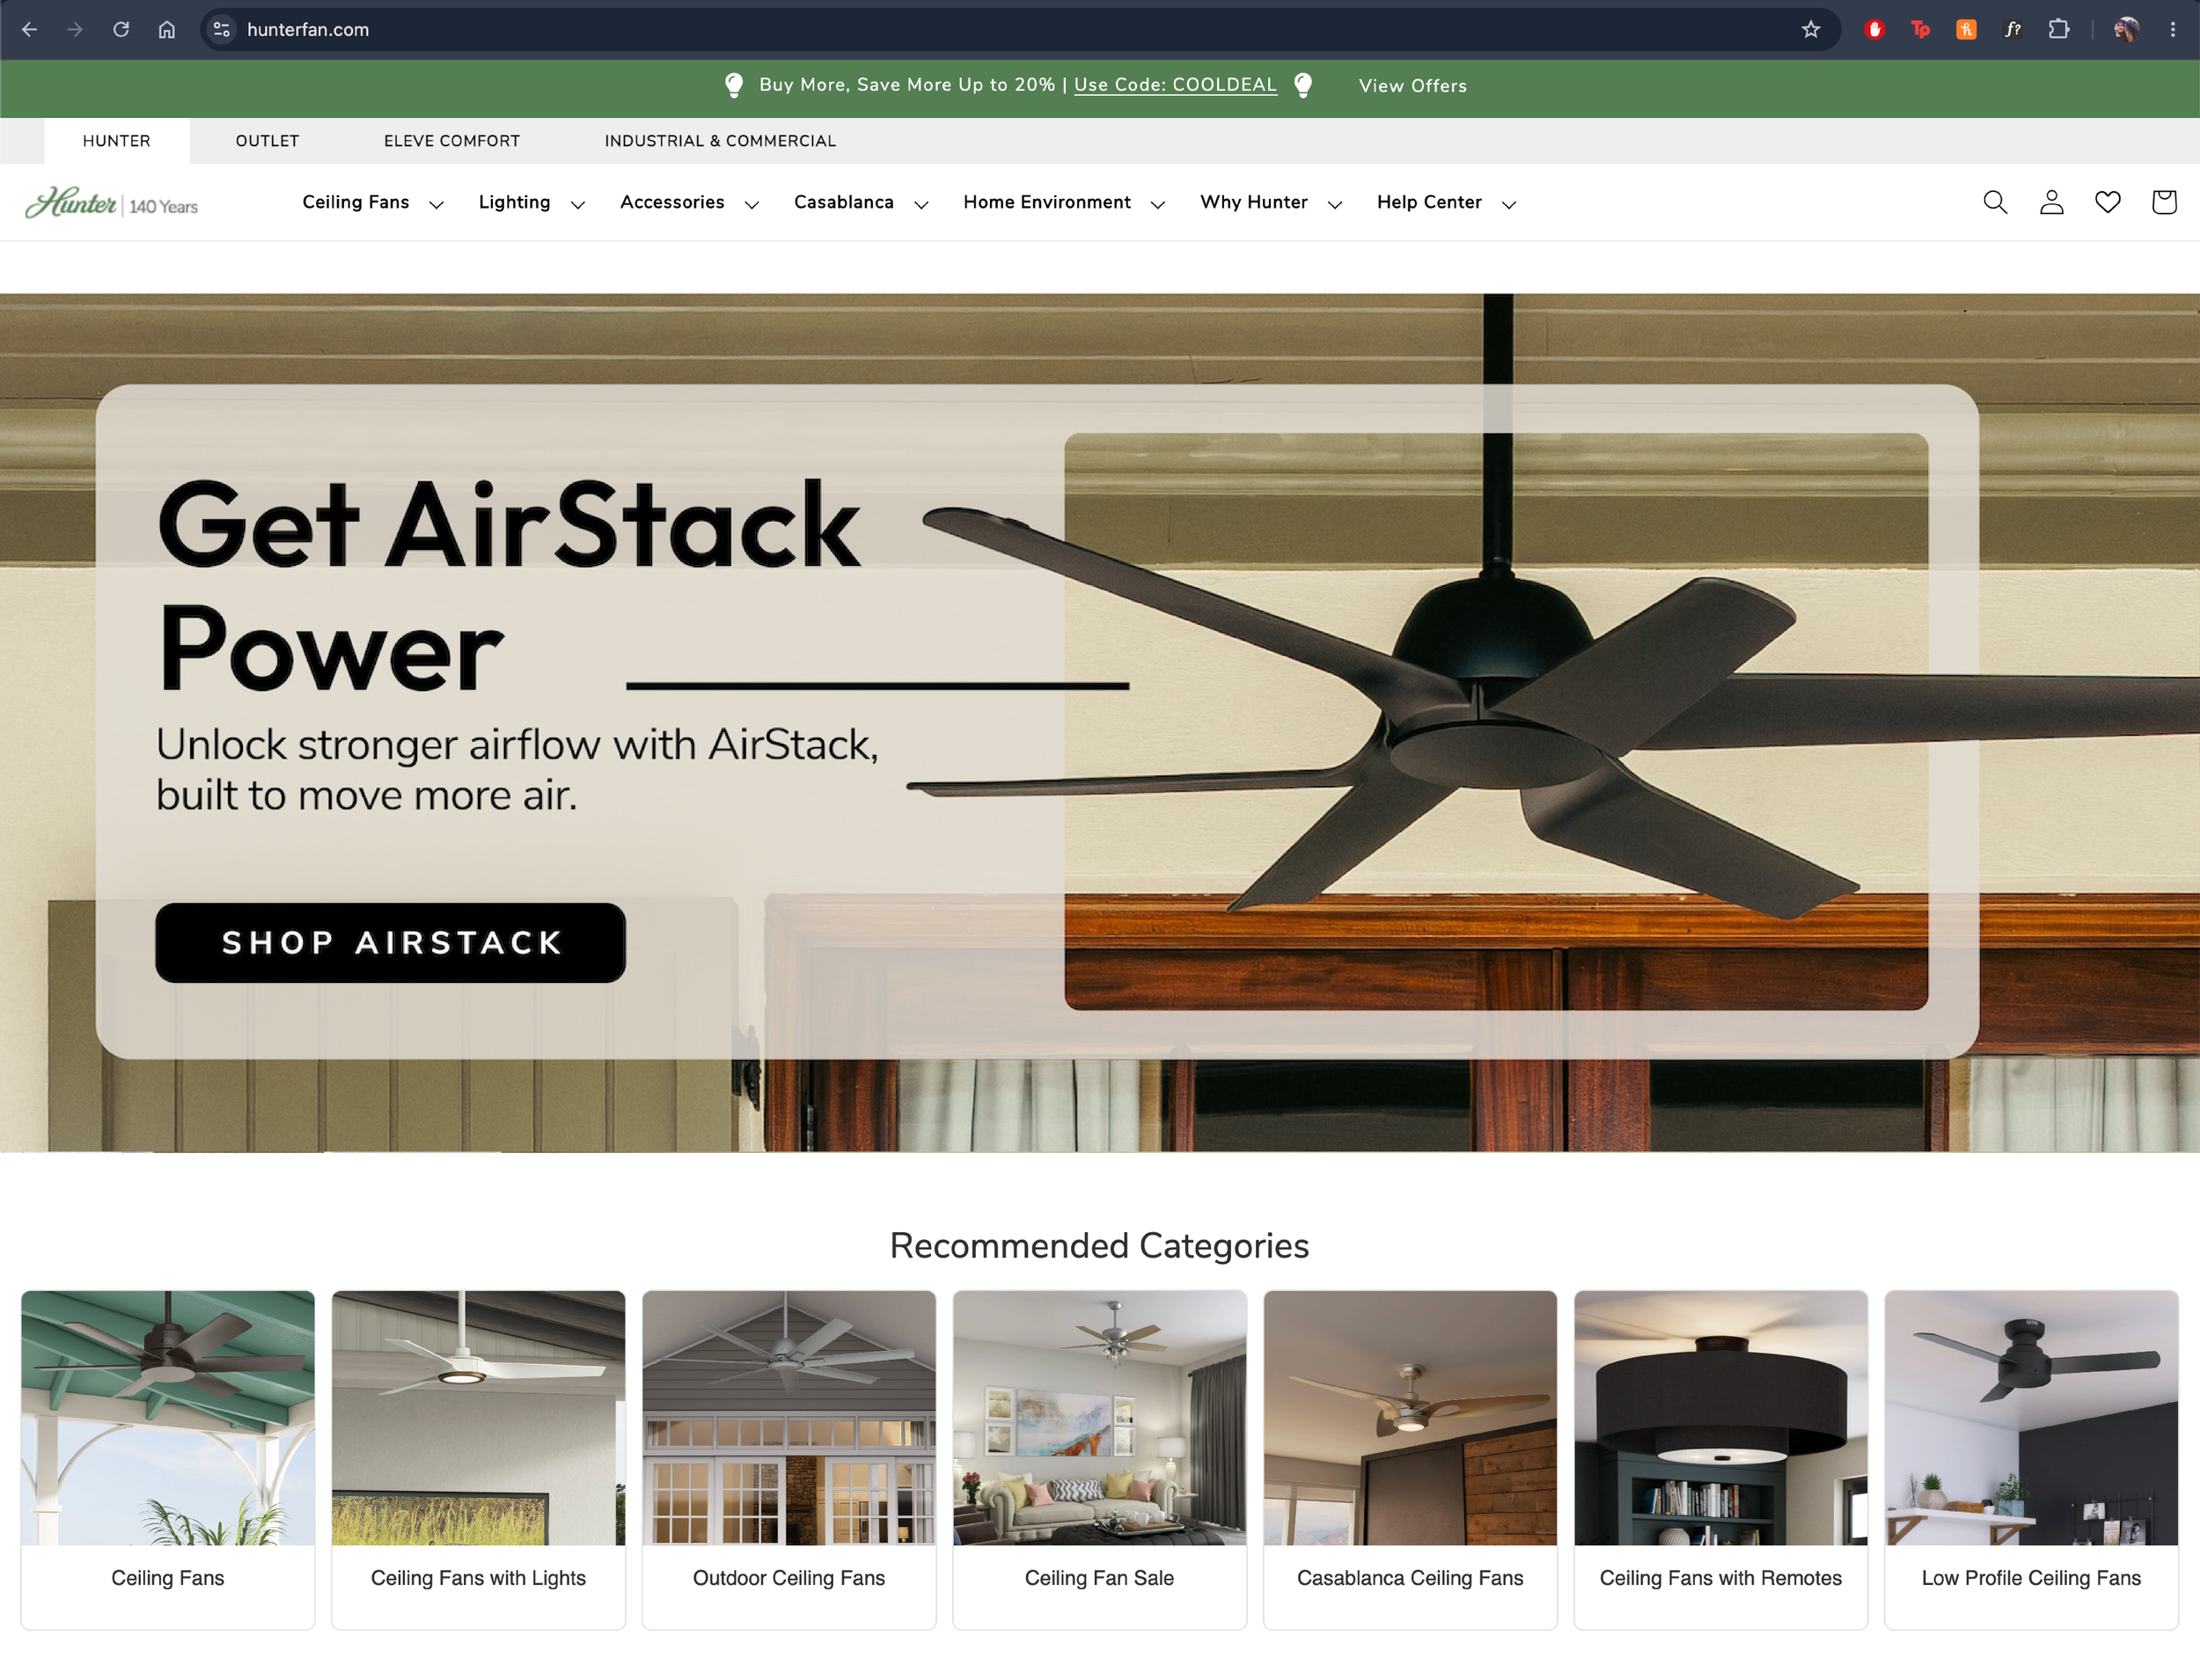Open the Ceiling Fans category label
The height and width of the screenshot is (1680, 2200).
click(x=168, y=1578)
